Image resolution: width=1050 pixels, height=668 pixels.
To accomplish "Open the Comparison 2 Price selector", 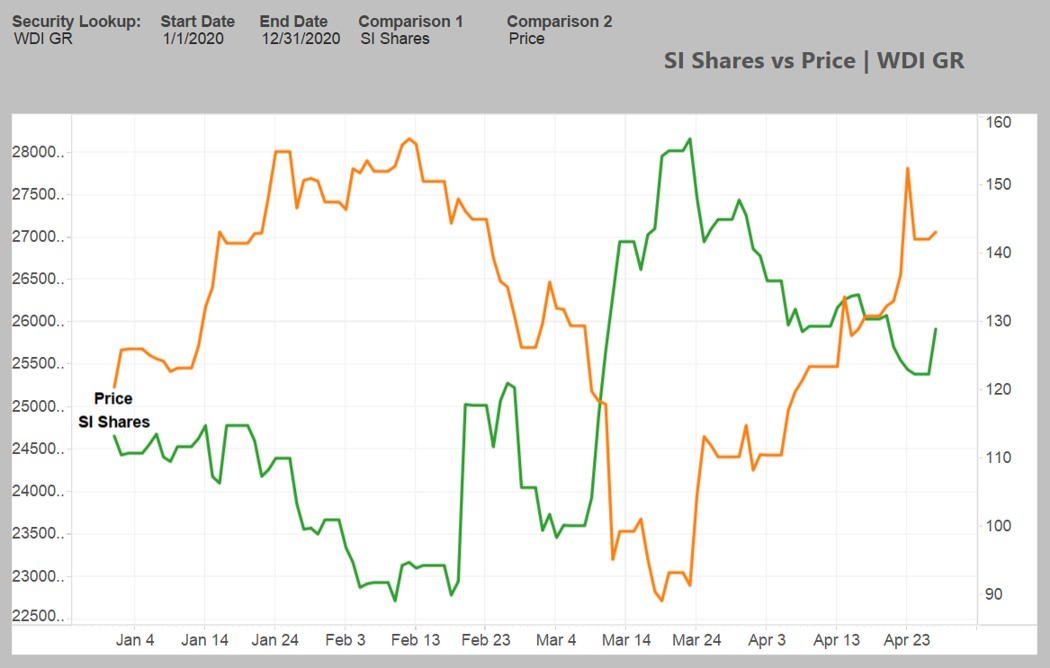I will pyautogui.click(x=527, y=39).
